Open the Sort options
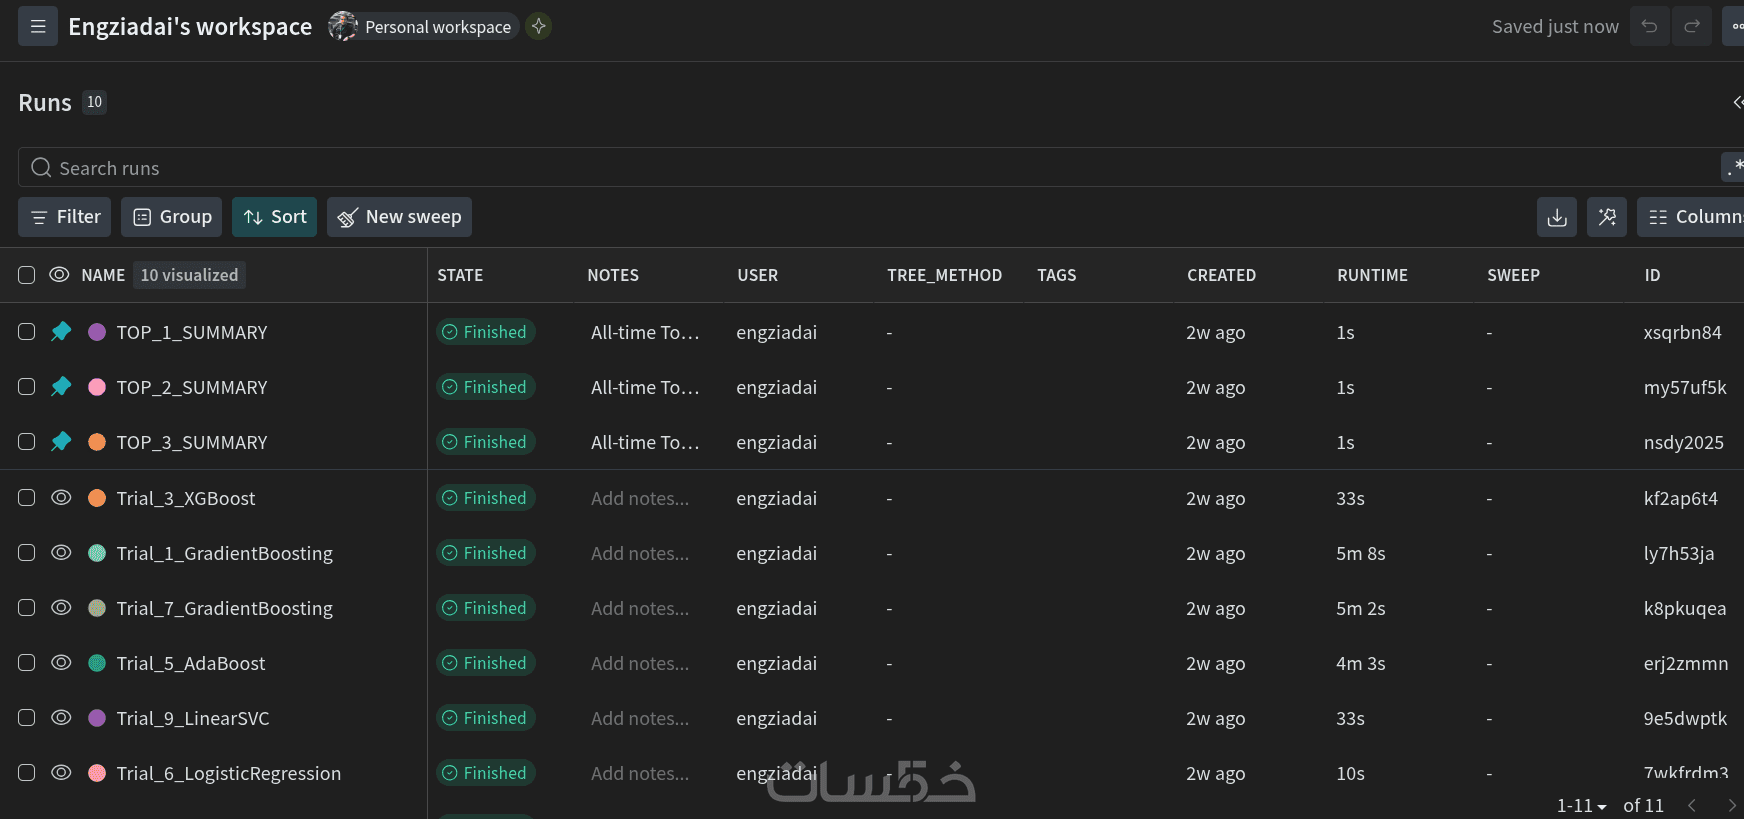The image size is (1744, 819). (275, 217)
